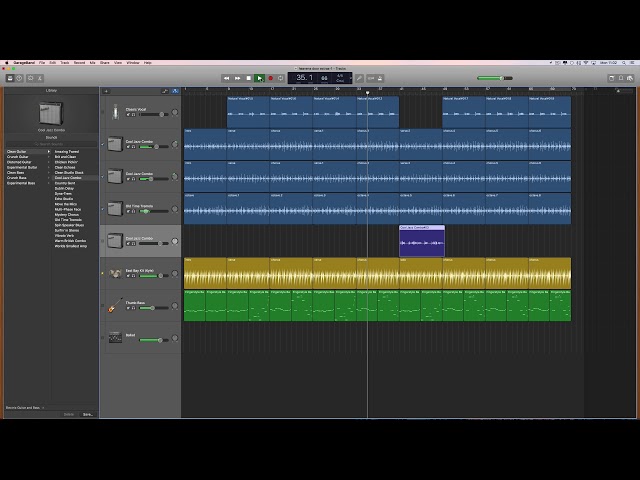Click the Rewind transport button
This screenshot has height=480, width=640.
[x=227, y=78]
